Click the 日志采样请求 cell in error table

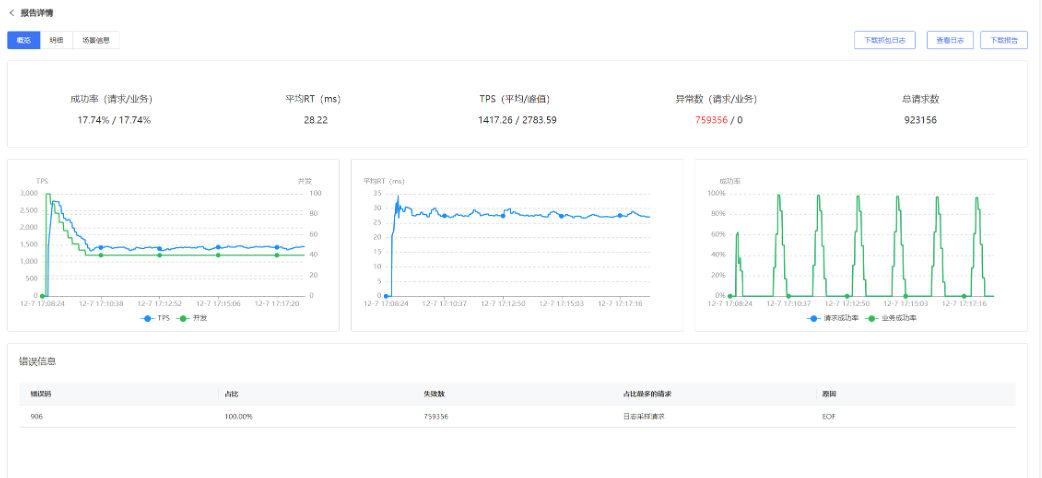(643, 416)
